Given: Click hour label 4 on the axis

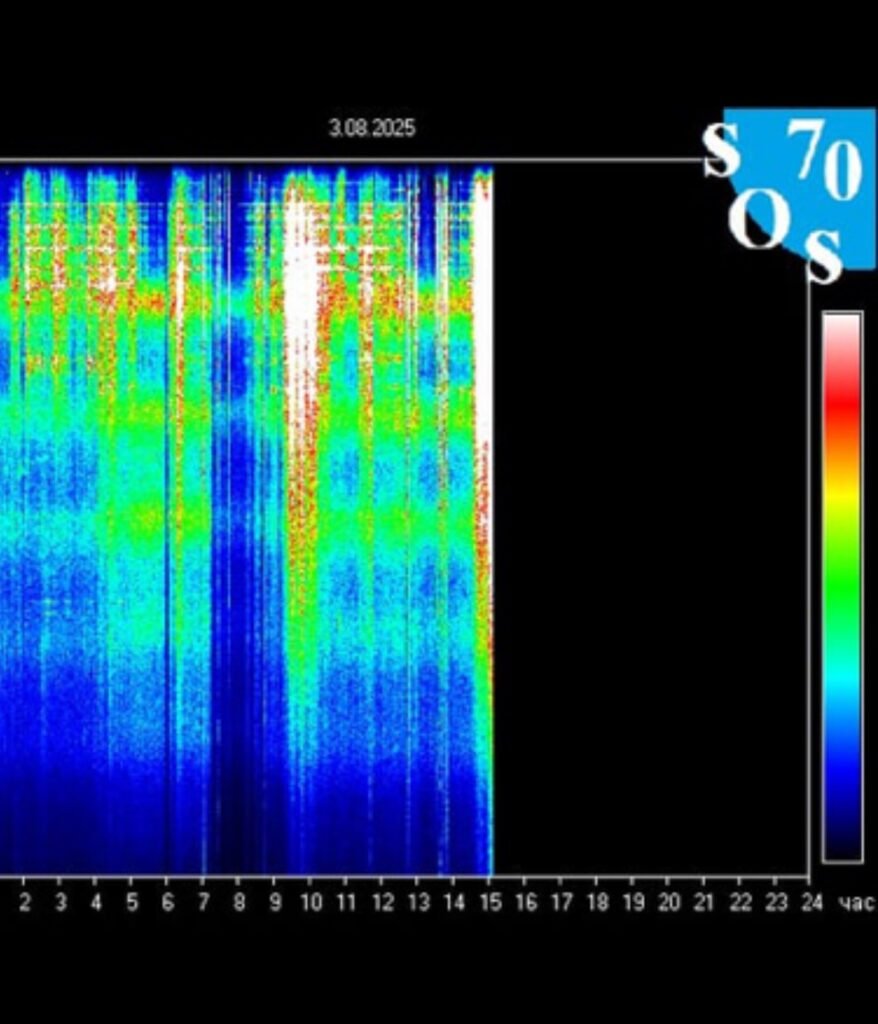Looking at the screenshot, I should pos(96,903).
